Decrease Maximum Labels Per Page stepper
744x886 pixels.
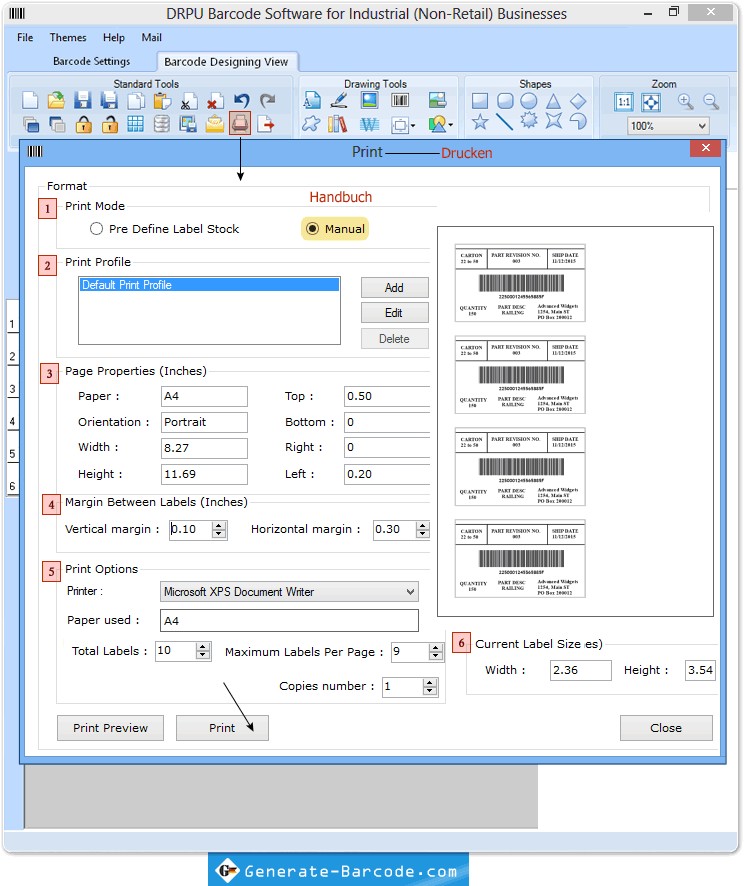(435, 656)
